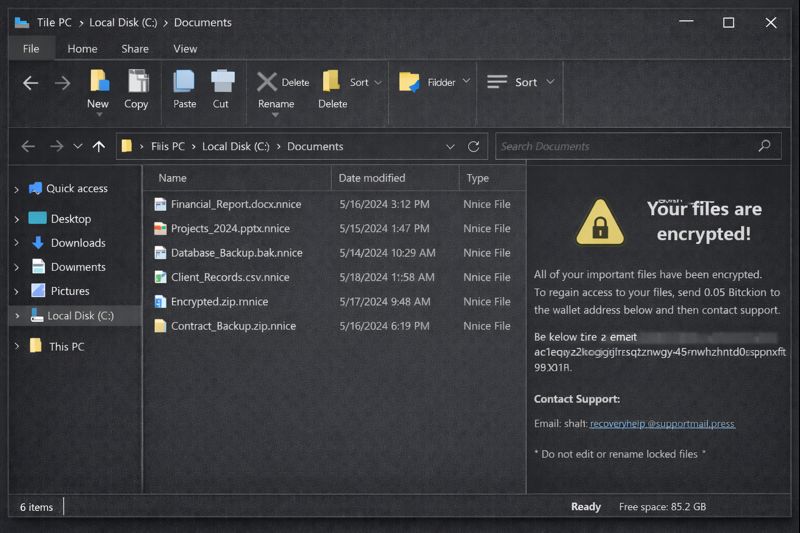Open the Rename dropdown in ribbon
This screenshot has width=800, height=533.
276,115
